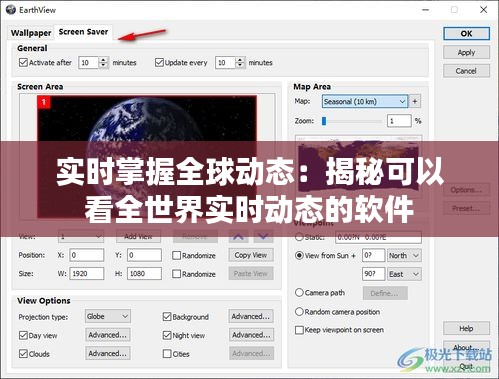Image resolution: width=499 pixels, height=379 pixels.
Task: Click the plus button beside Map dropdown
Action: (415, 101)
